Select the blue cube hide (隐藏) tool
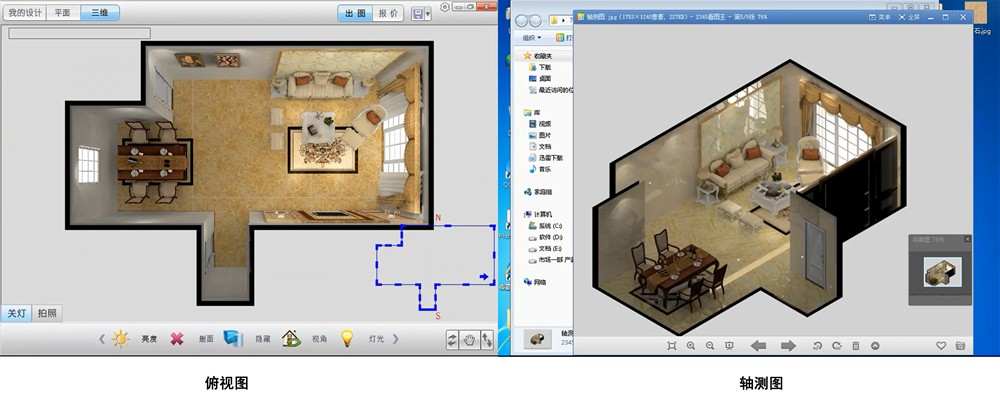 click(233, 339)
